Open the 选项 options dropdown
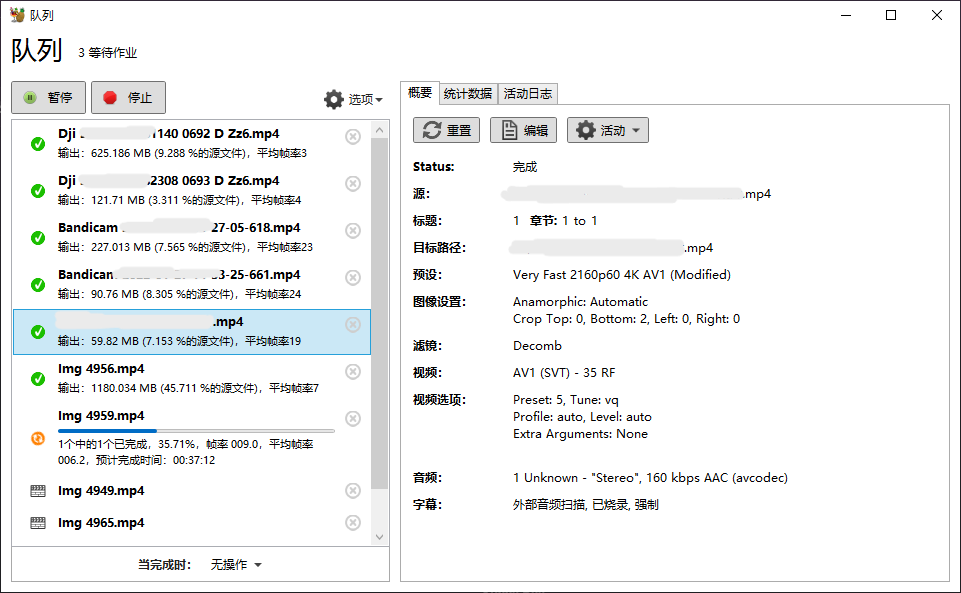 click(353, 100)
